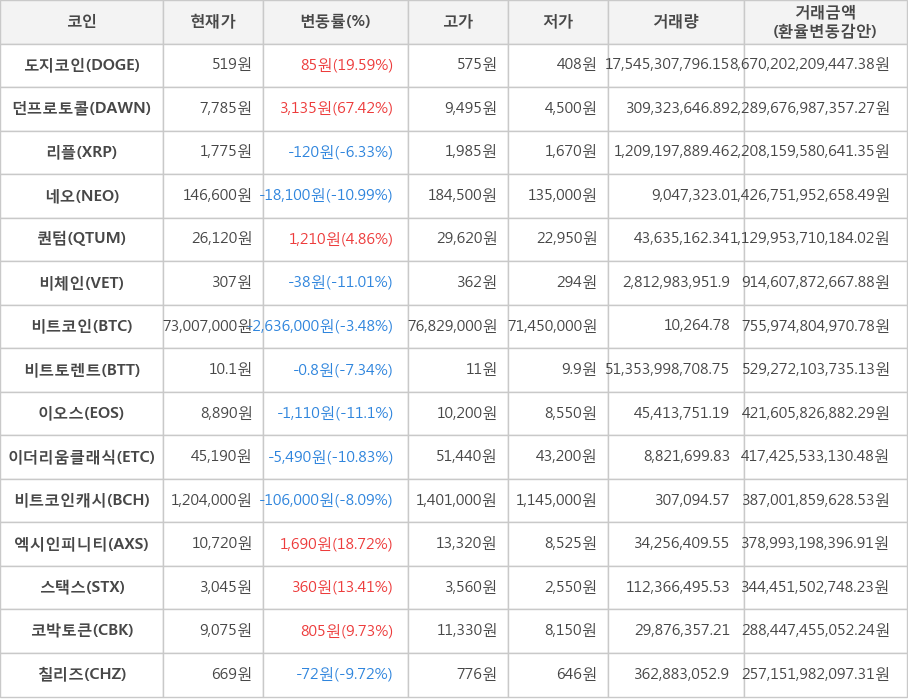The width and height of the screenshot is (908, 700).
Task: Open the 리플(XRP) row
Action: point(82,152)
